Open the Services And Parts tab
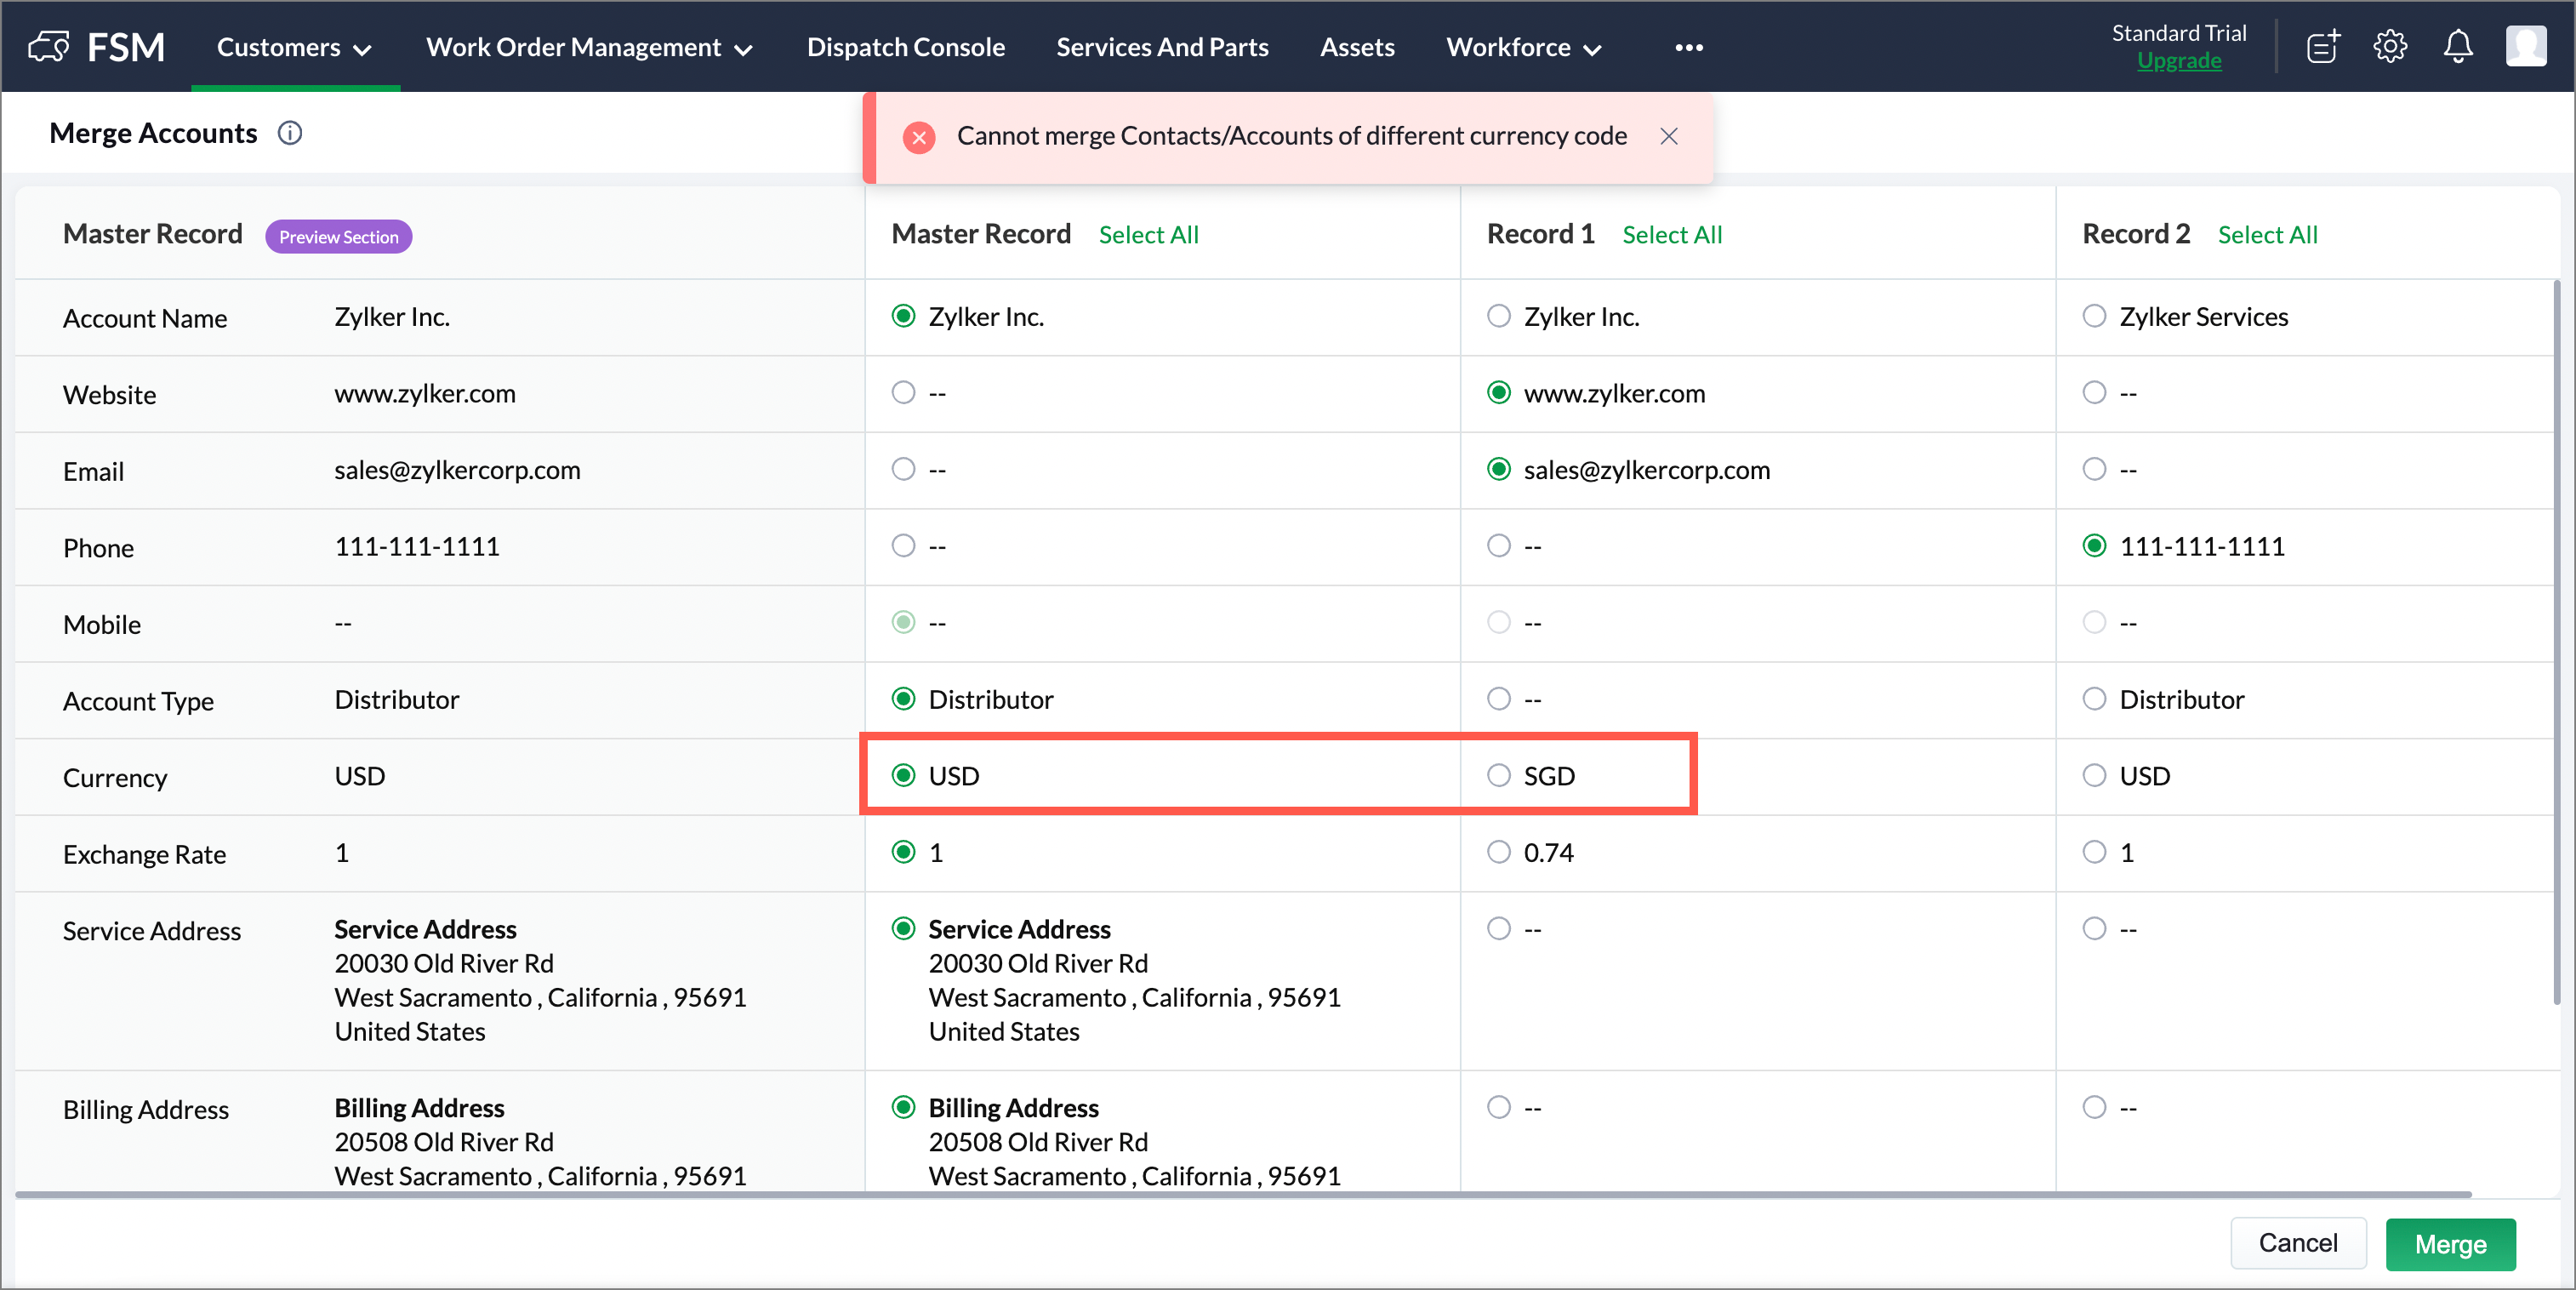The width and height of the screenshot is (2576, 1290). [1162, 47]
